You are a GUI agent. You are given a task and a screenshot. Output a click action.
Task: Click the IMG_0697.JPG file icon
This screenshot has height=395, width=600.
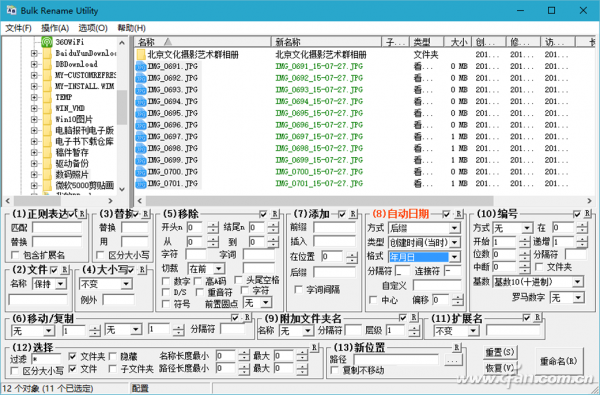(x=141, y=137)
